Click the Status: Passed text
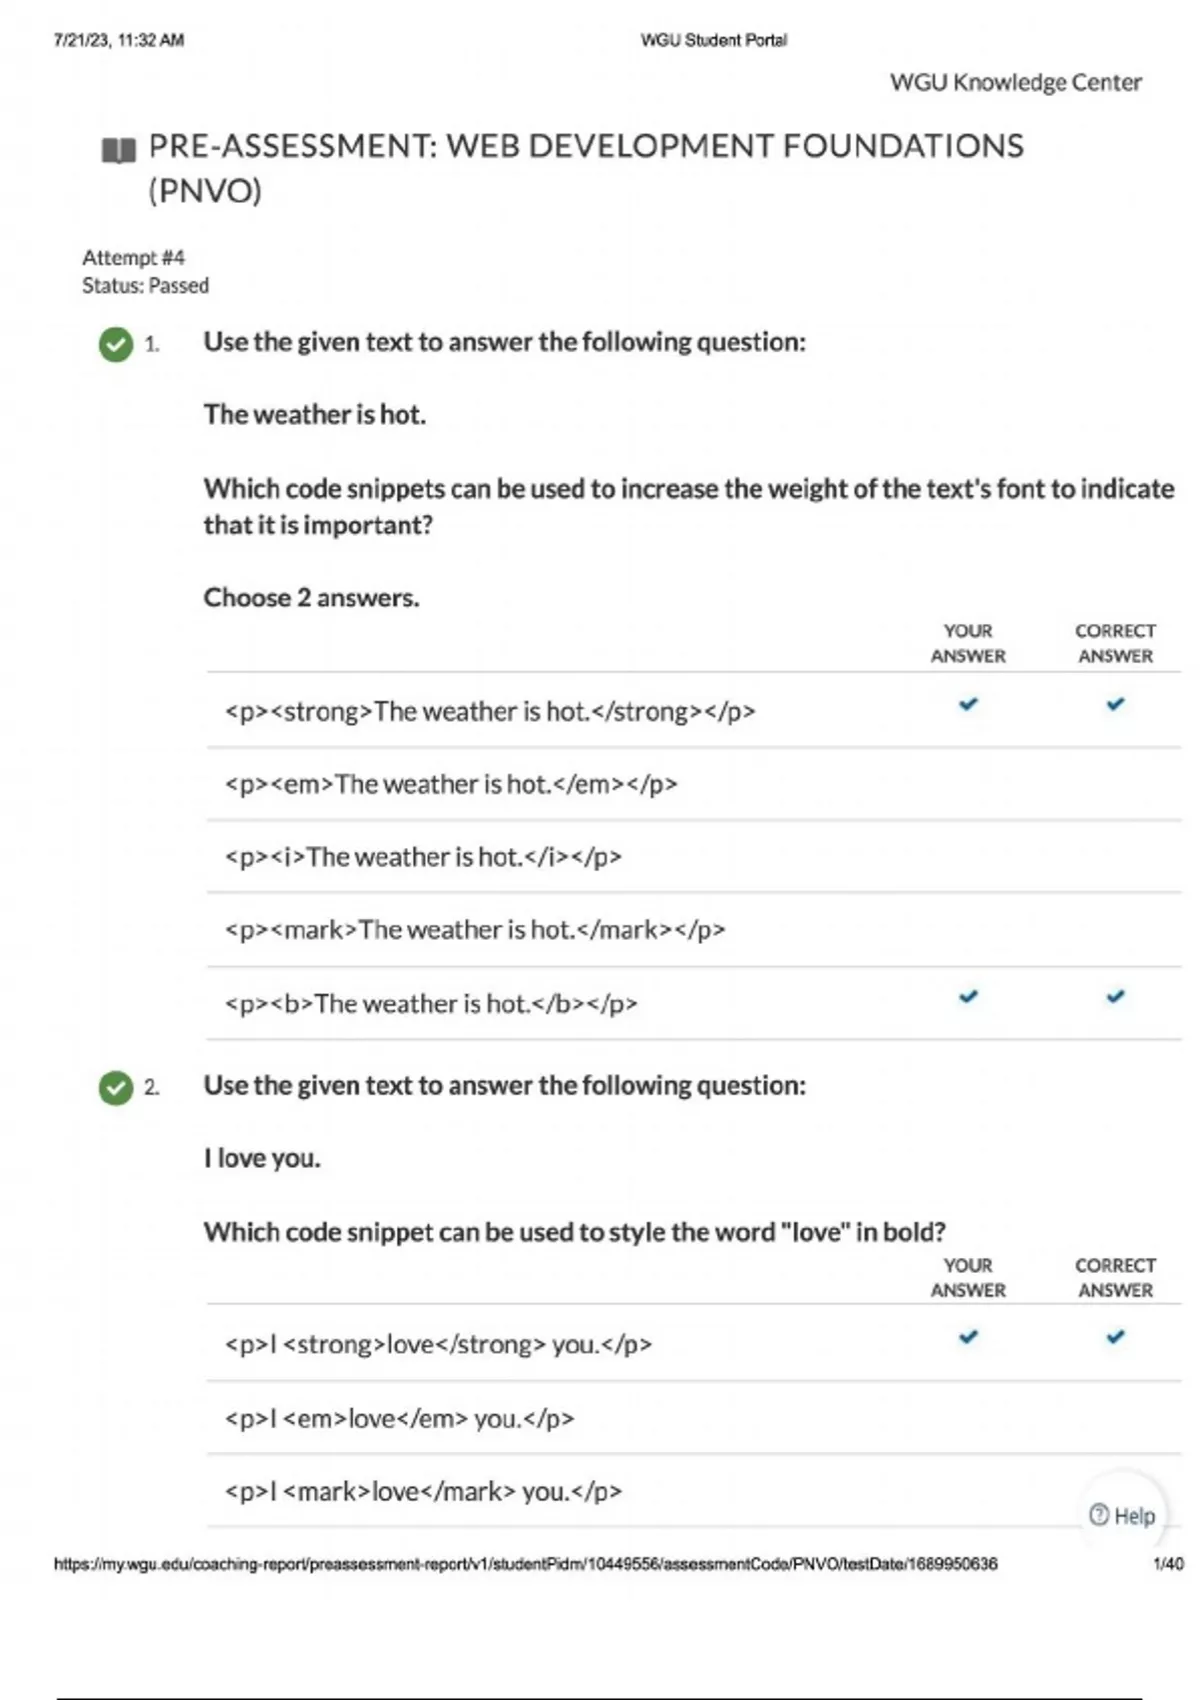The height and width of the screenshot is (1700, 1200). (145, 286)
